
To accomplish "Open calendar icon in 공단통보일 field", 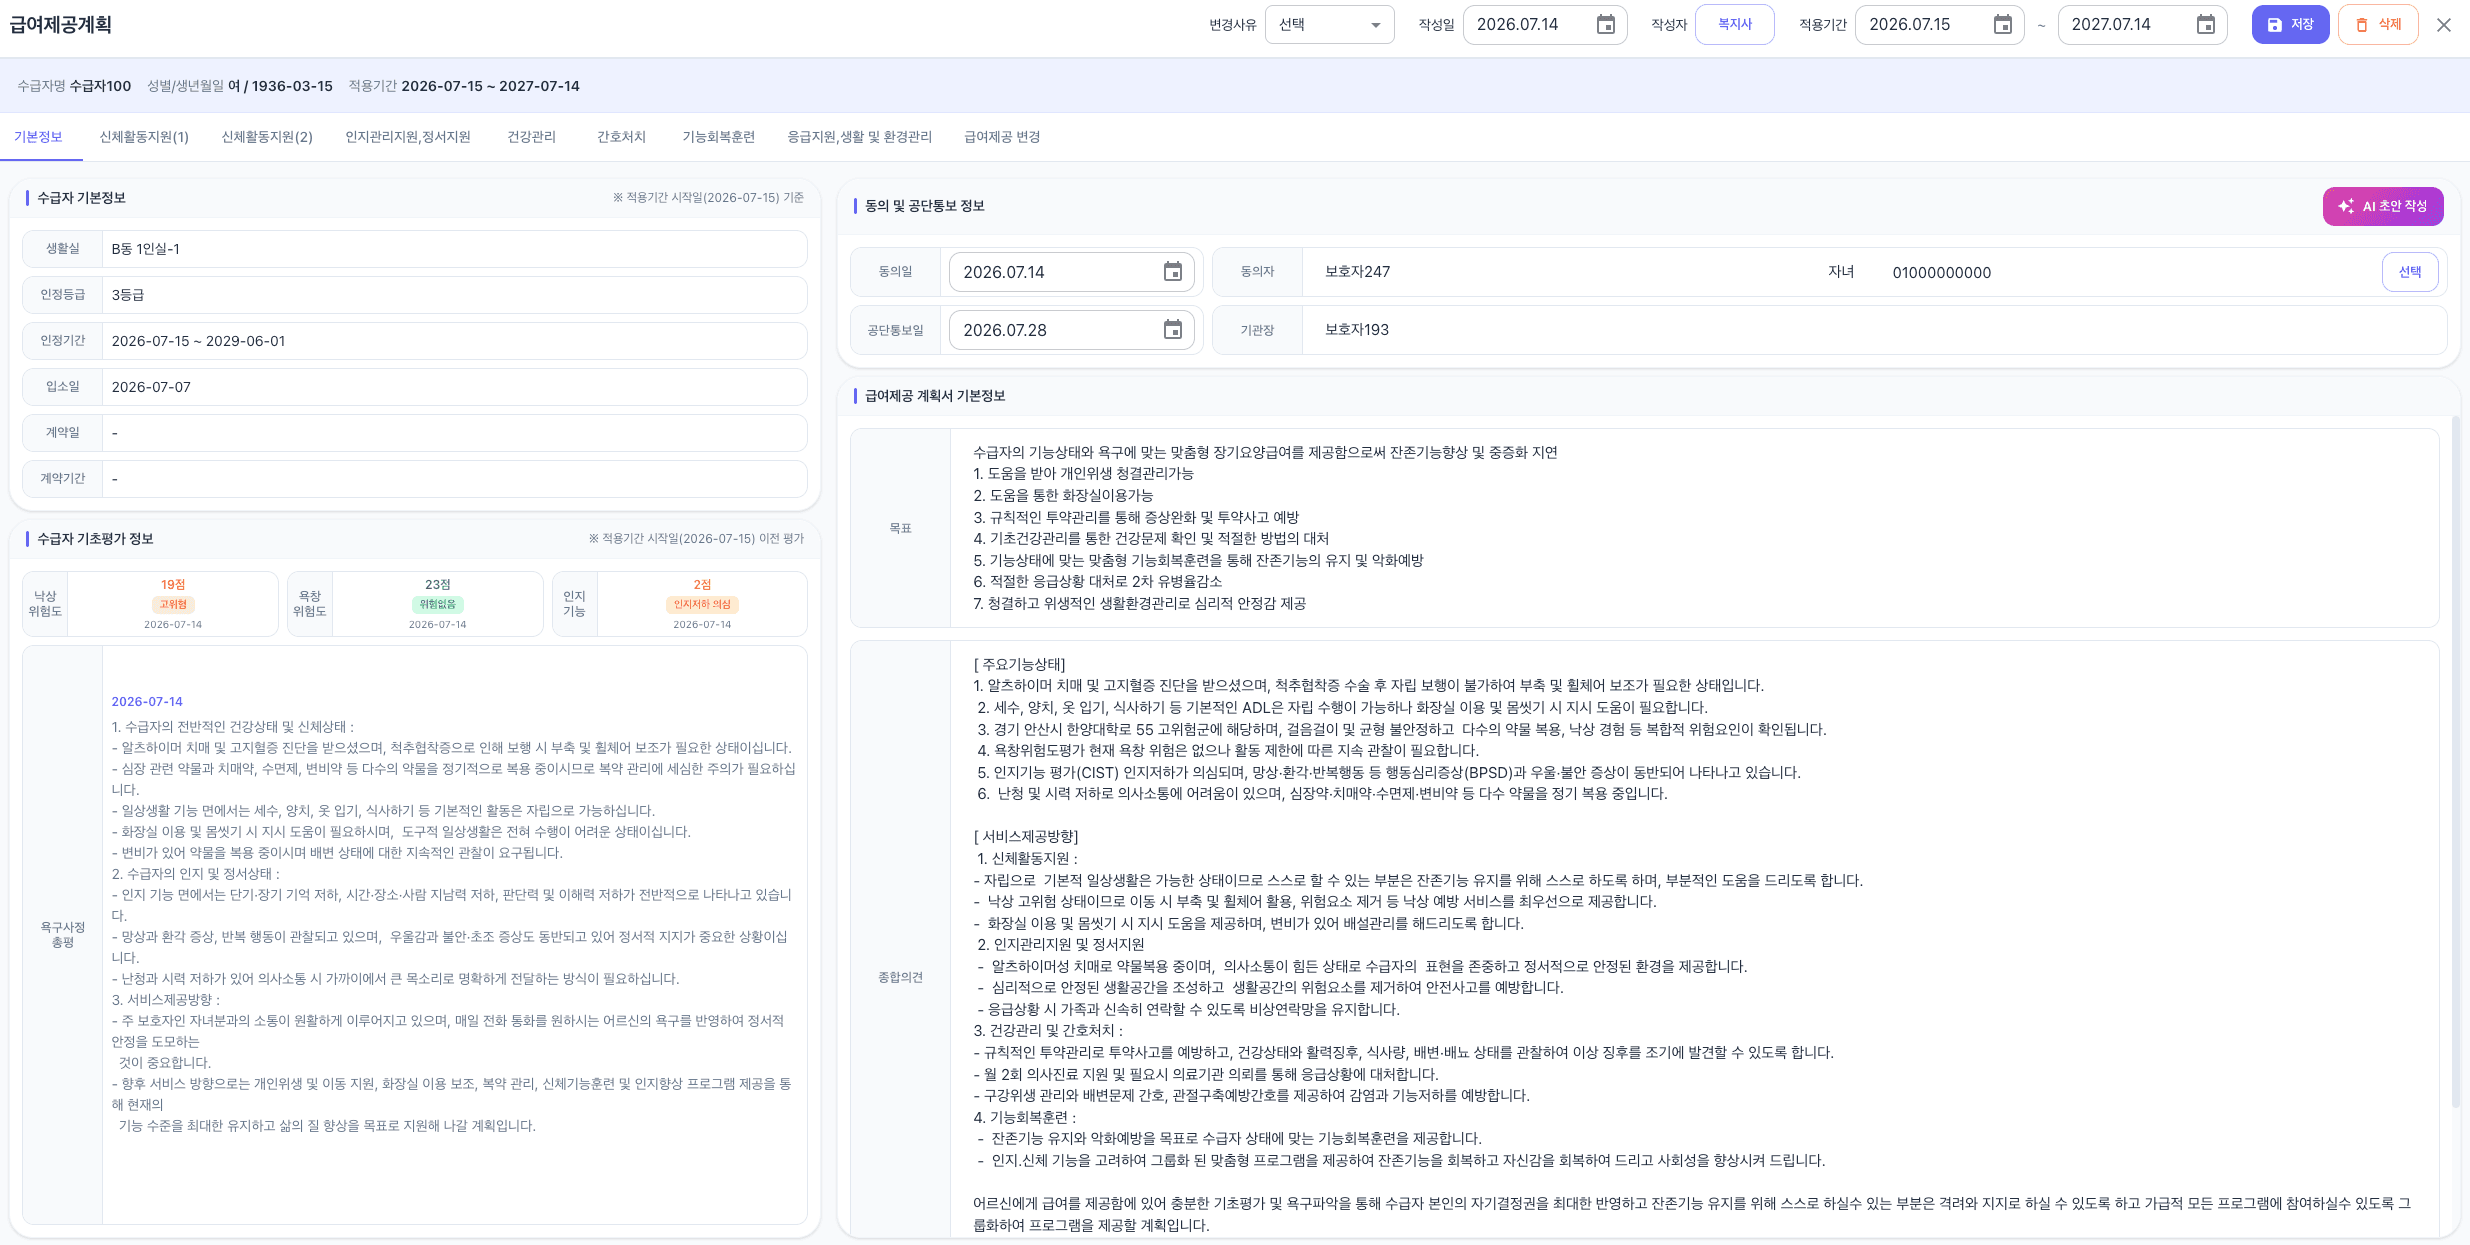I will [x=1173, y=330].
